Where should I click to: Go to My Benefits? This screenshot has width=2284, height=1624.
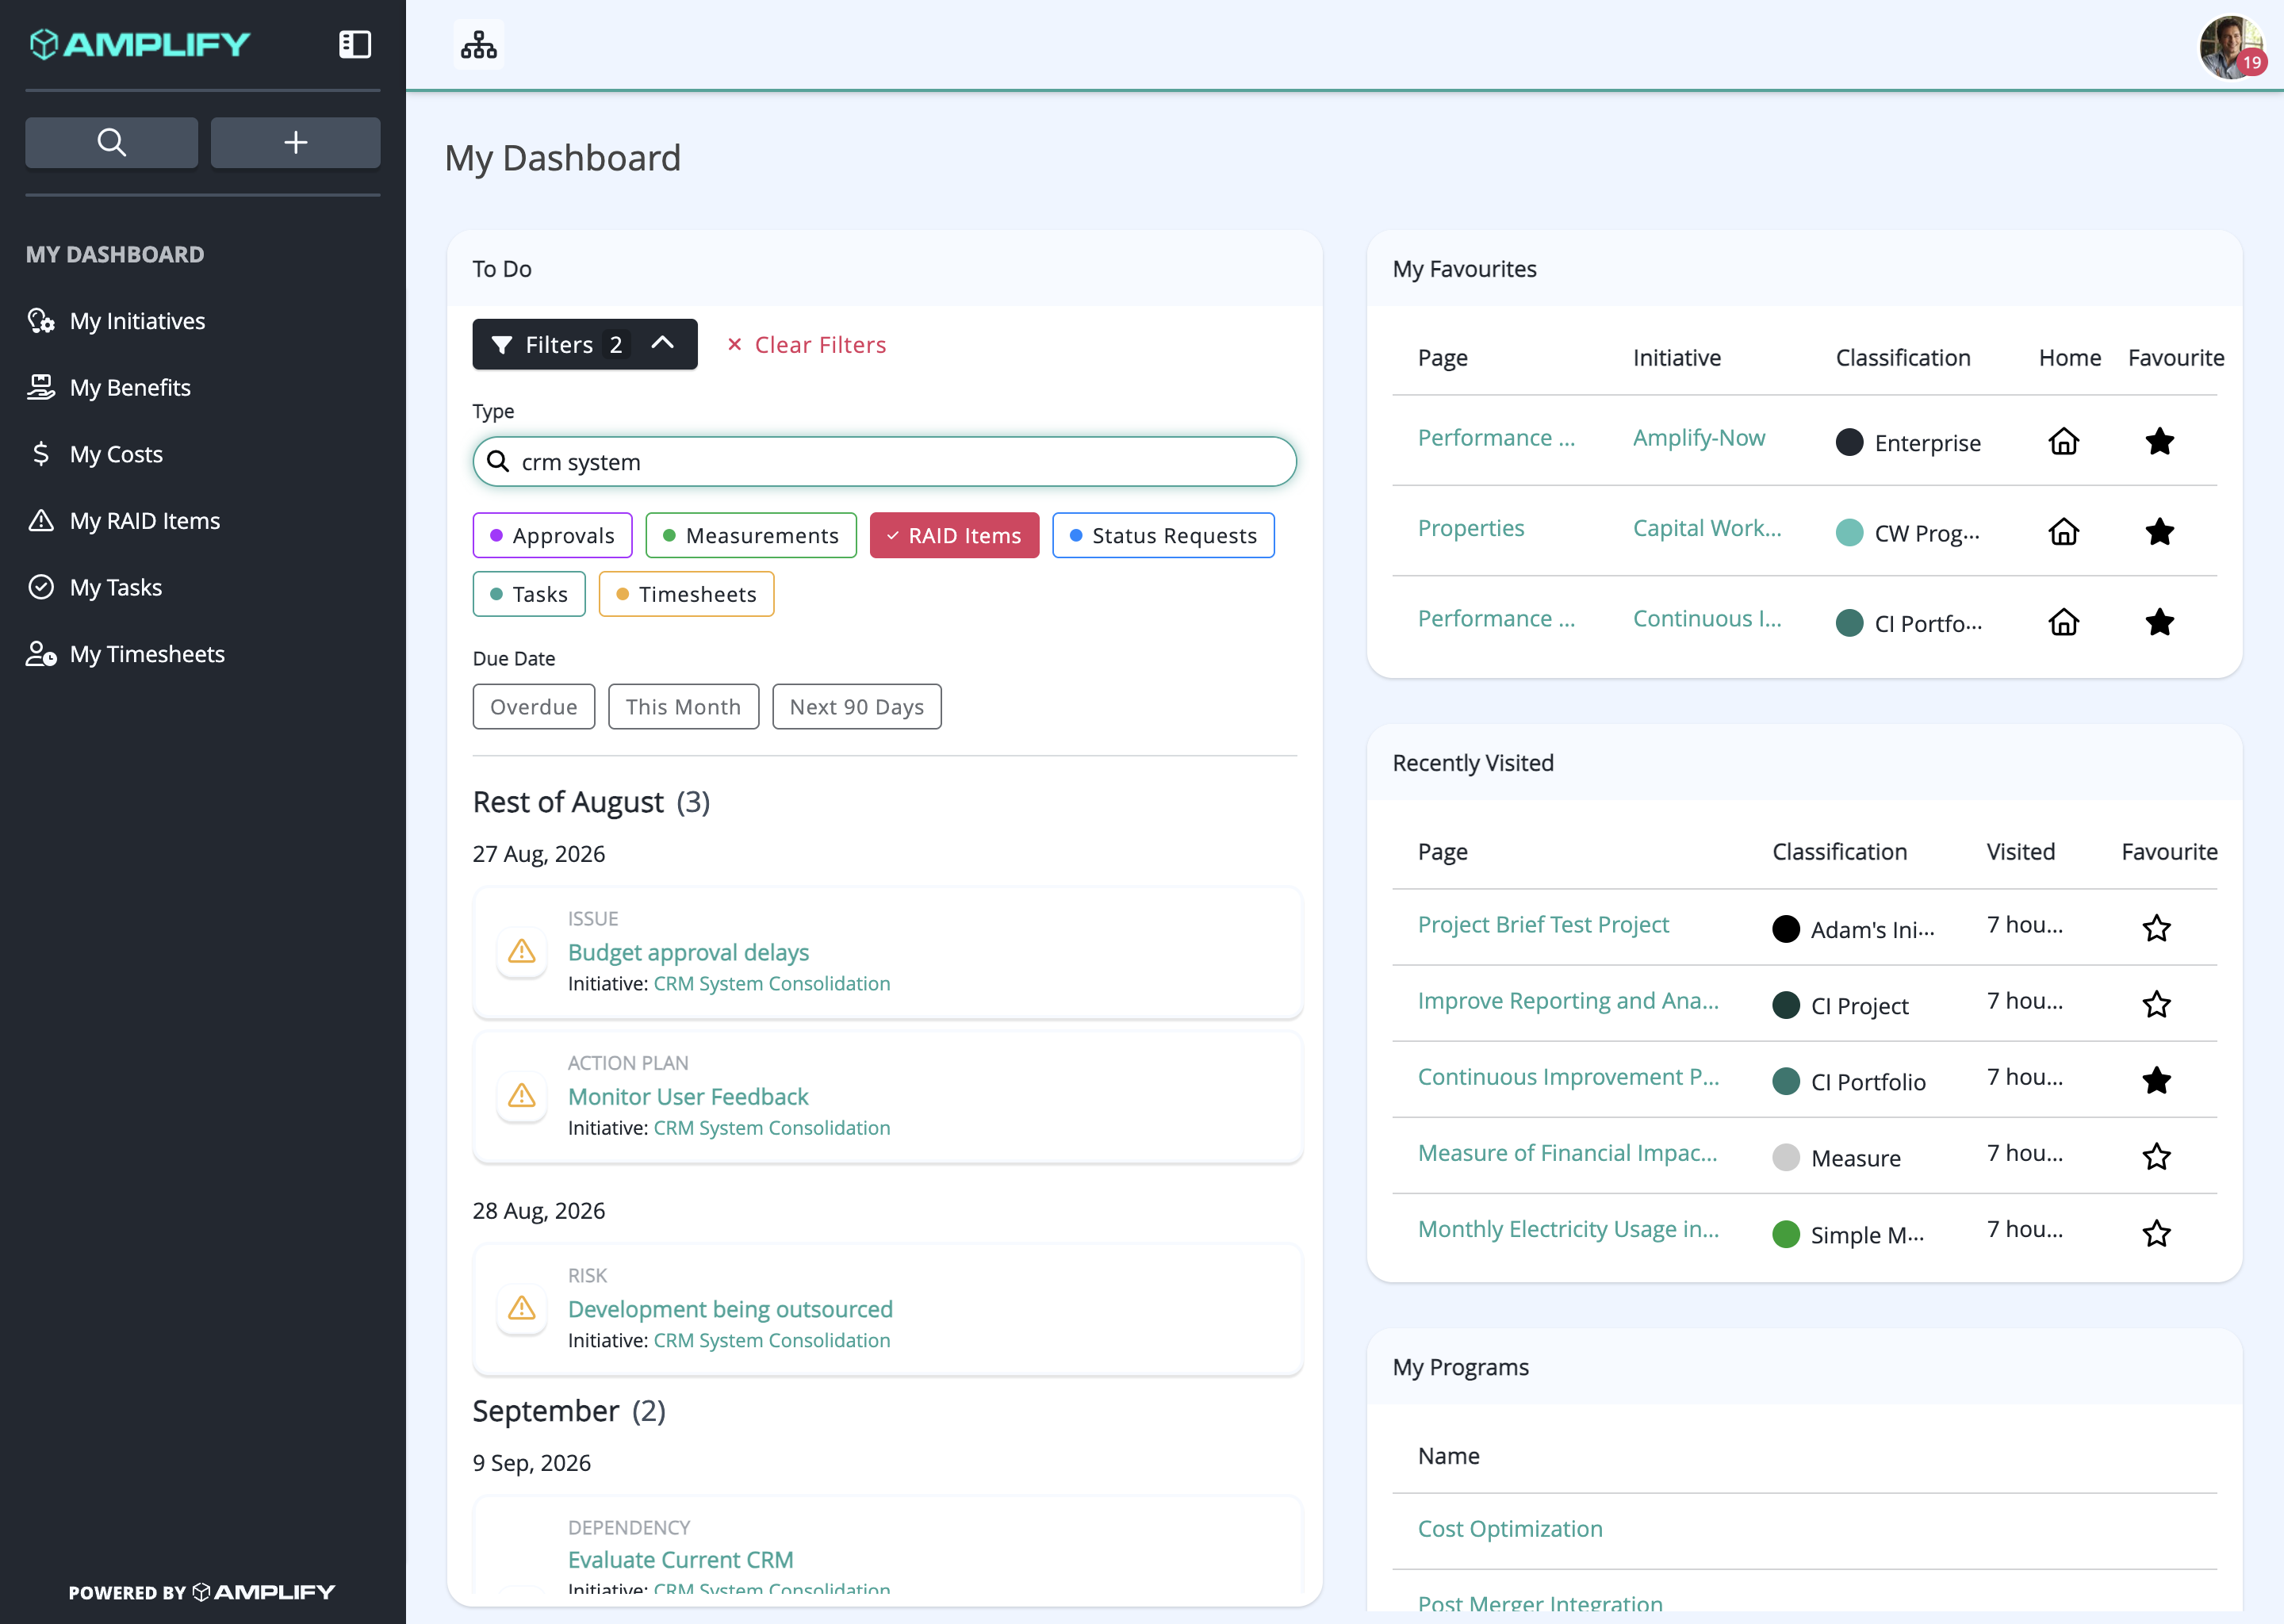(130, 387)
